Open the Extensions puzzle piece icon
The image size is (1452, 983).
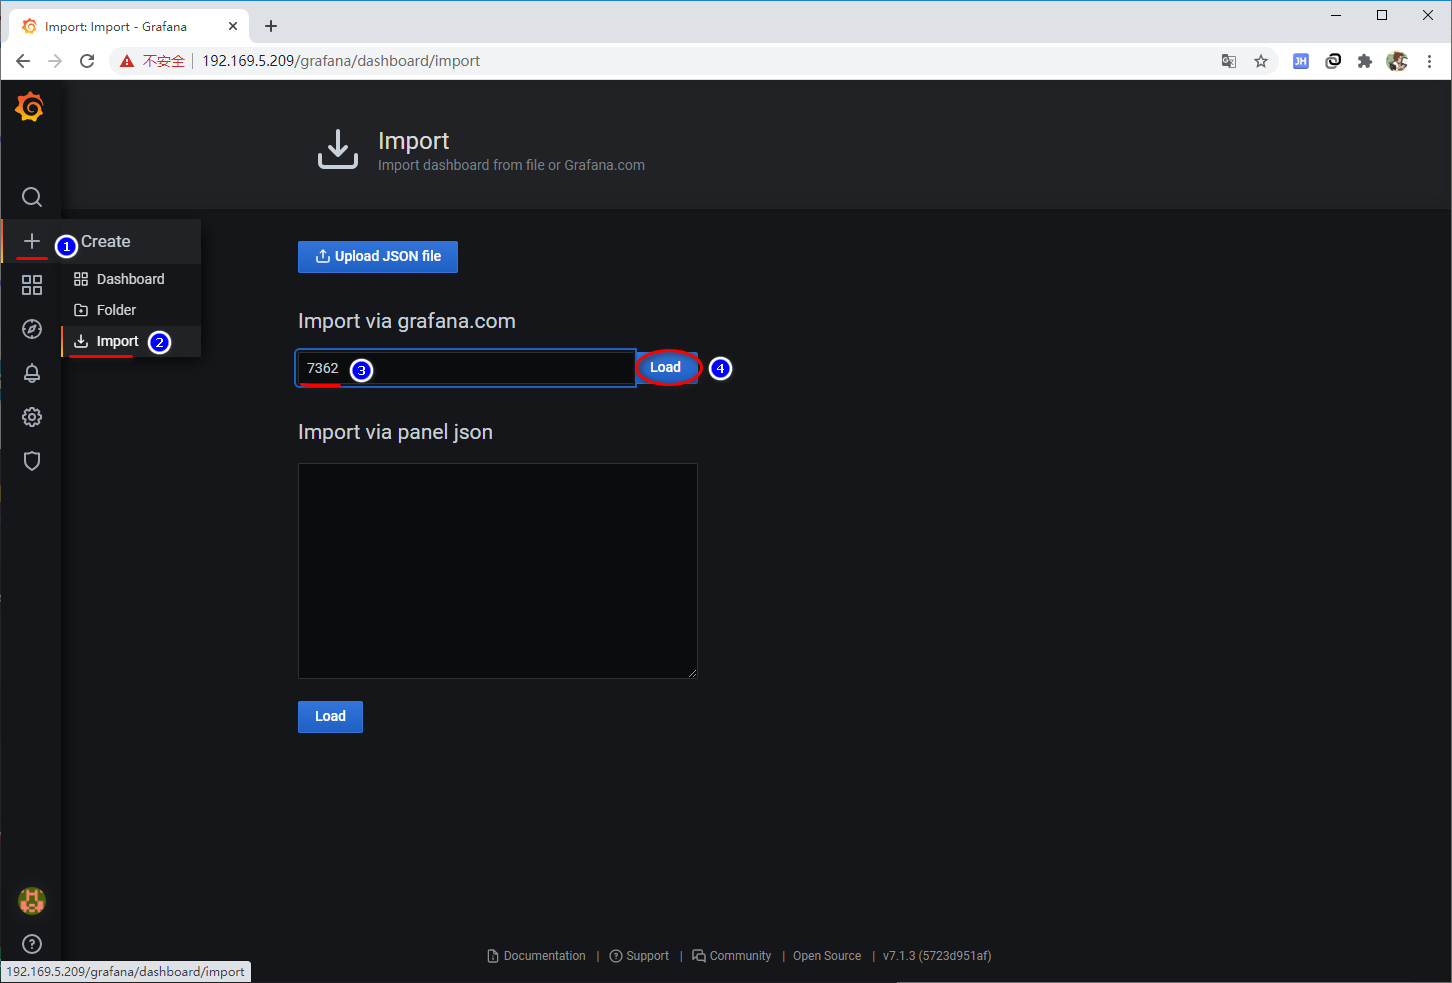1365,61
